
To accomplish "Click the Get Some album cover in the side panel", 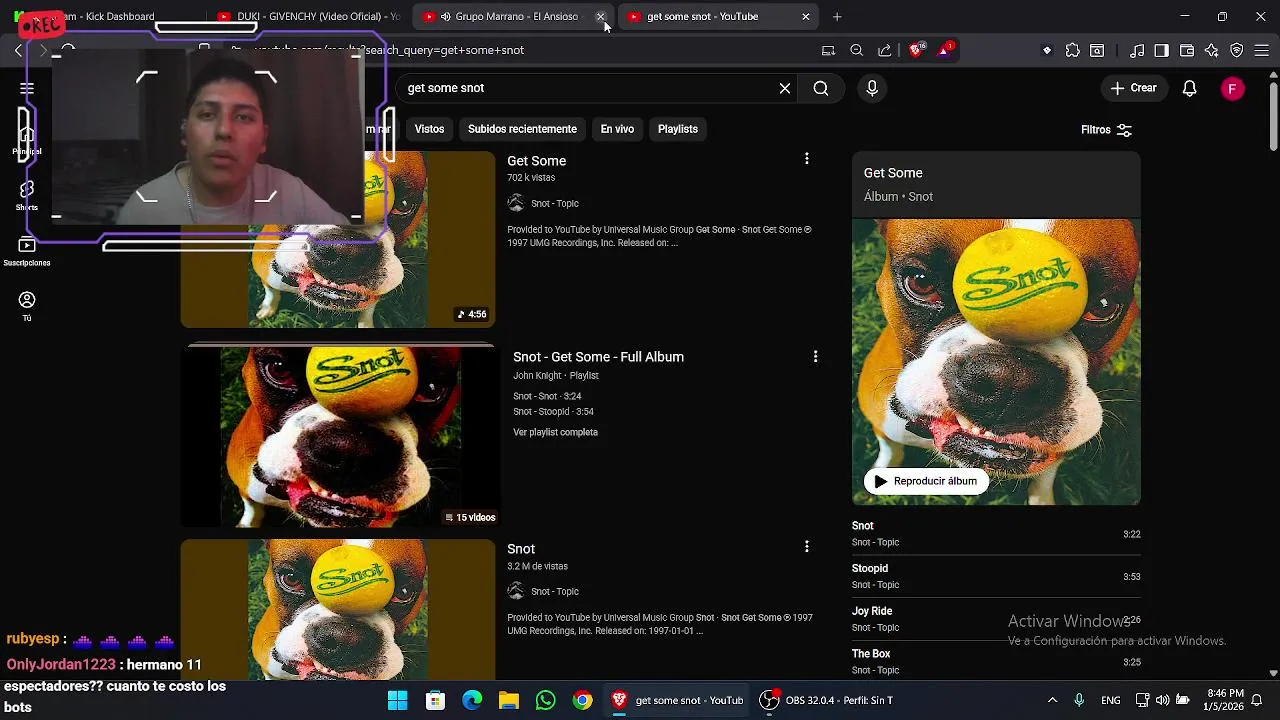I will tap(996, 362).
